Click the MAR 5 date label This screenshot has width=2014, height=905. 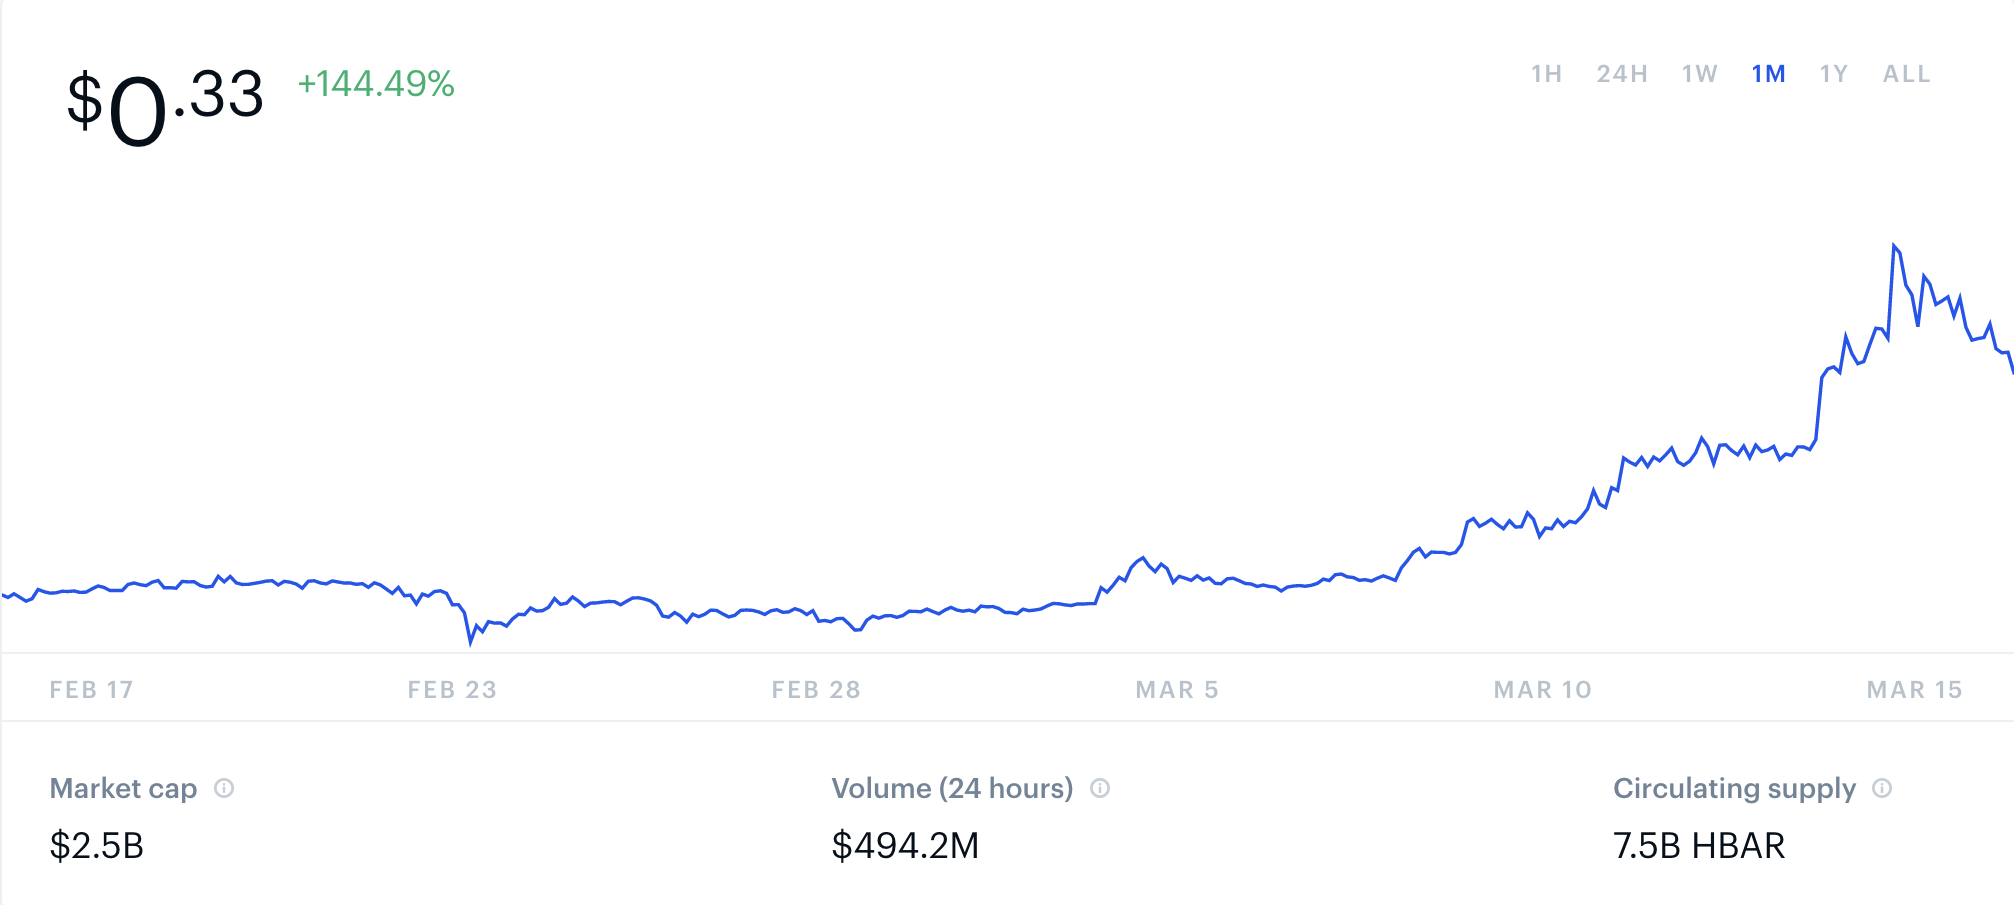1177,690
